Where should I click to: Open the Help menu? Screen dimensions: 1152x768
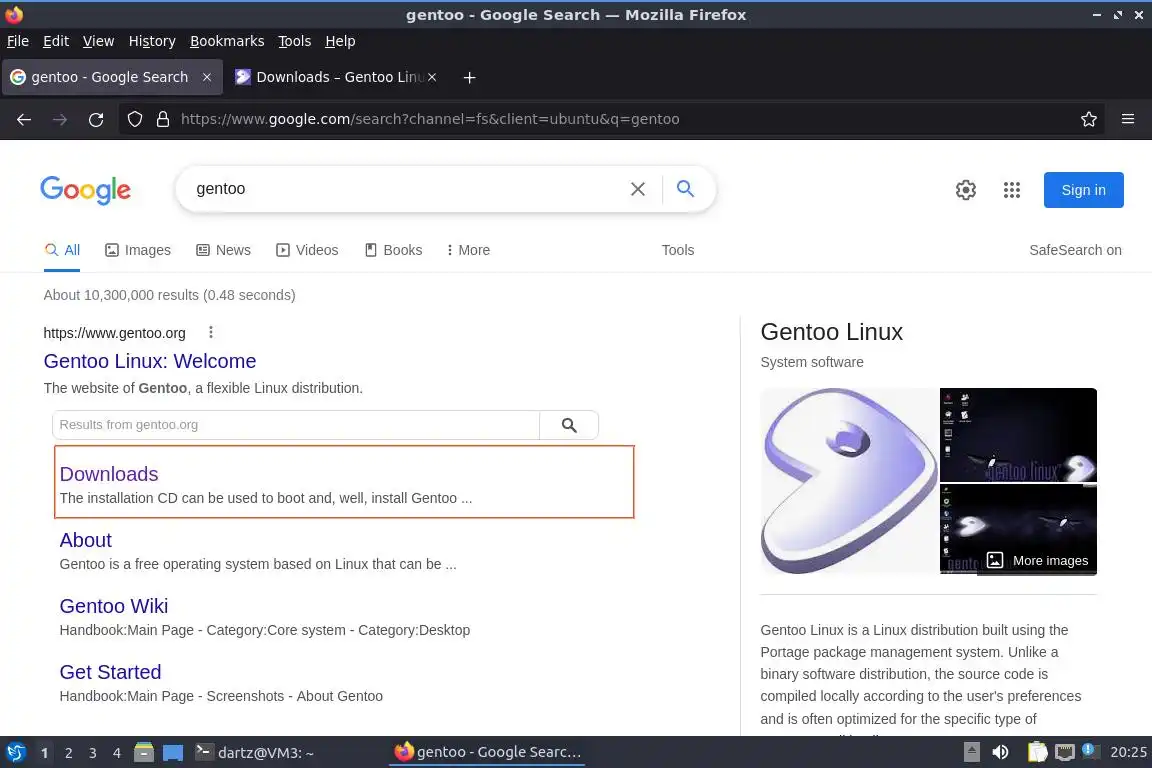[340, 41]
